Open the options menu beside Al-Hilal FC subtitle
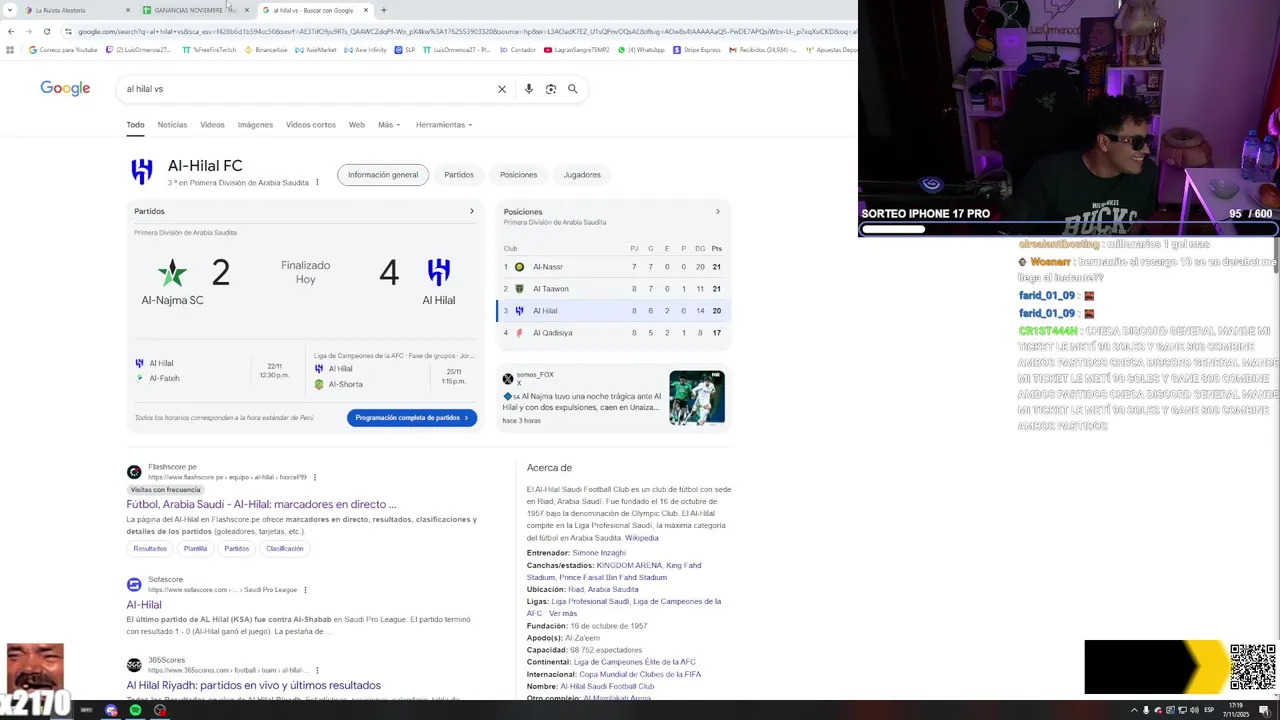The image size is (1280, 720). pyautogui.click(x=317, y=183)
